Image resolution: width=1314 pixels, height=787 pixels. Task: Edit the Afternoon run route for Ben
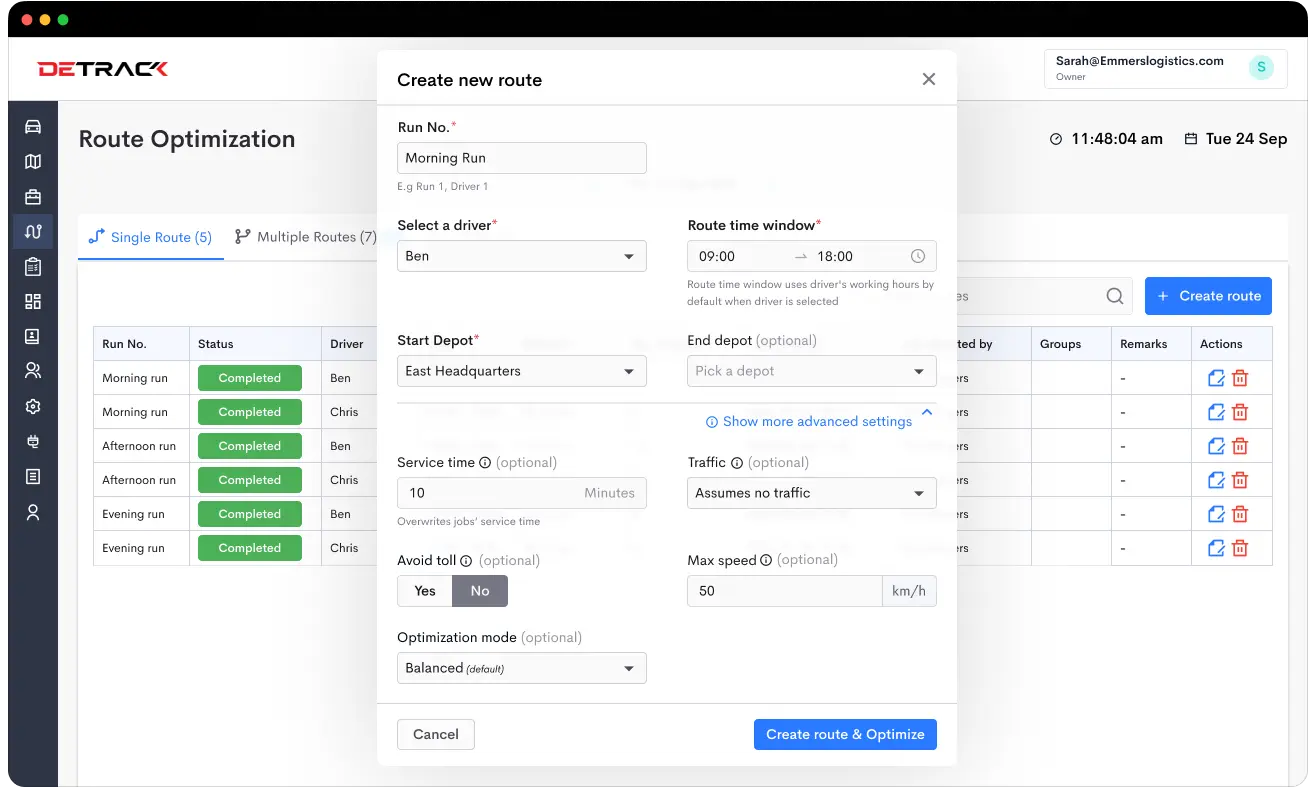coord(1216,446)
